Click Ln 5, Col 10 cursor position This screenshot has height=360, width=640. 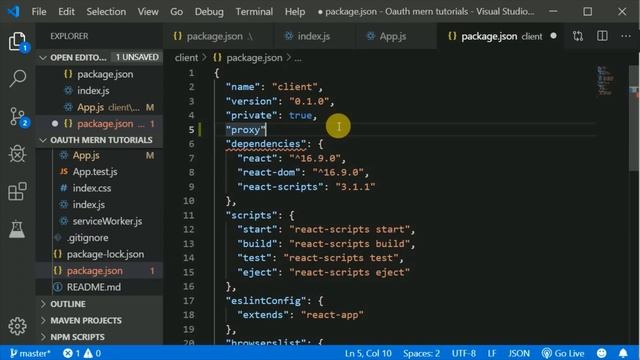point(368,353)
